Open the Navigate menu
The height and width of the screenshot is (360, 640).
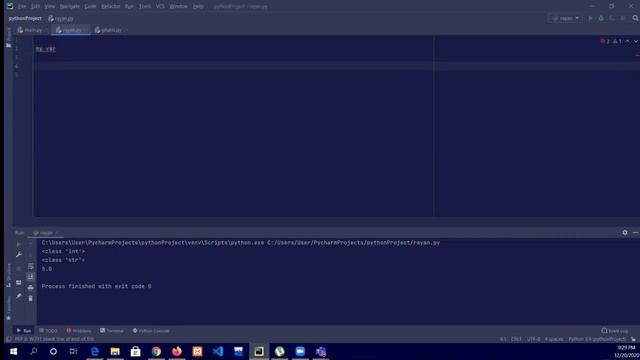coord(70,7)
